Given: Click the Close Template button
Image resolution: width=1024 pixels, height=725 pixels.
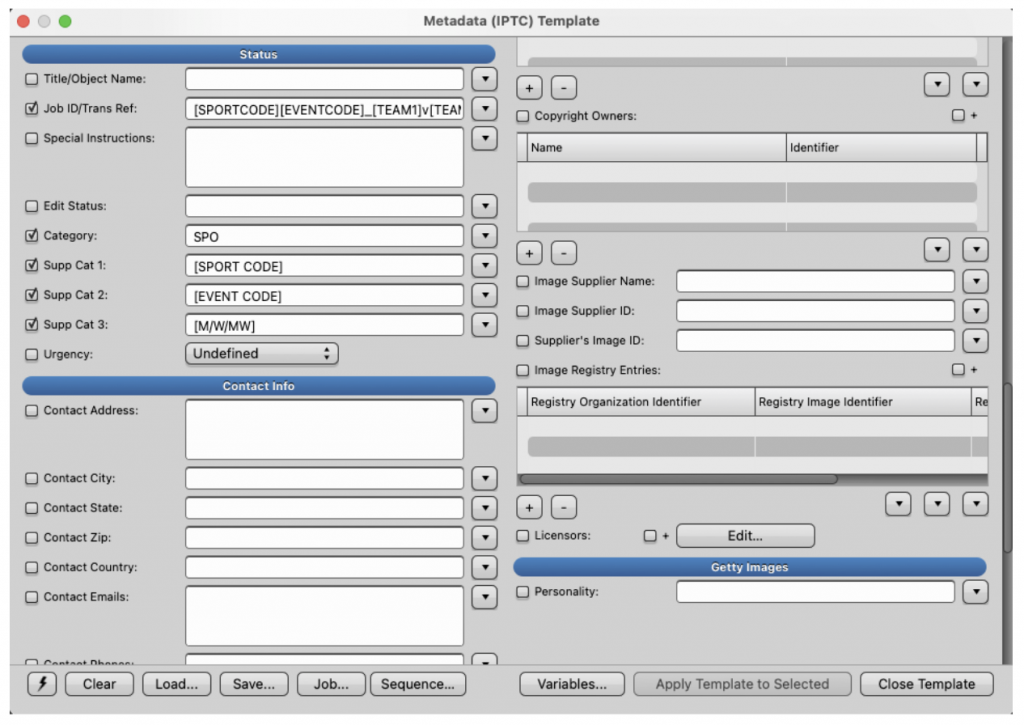Looking at the screenshot, I should 927,684.
